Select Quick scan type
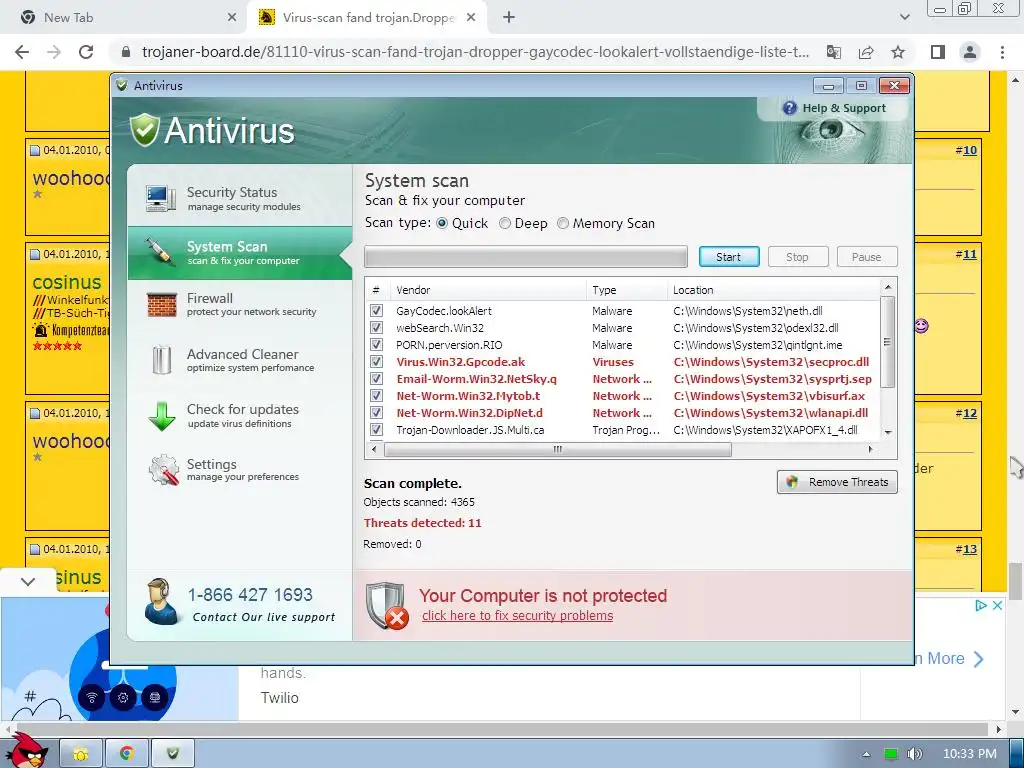The image size is (1024, 768). tap(442, 223)
